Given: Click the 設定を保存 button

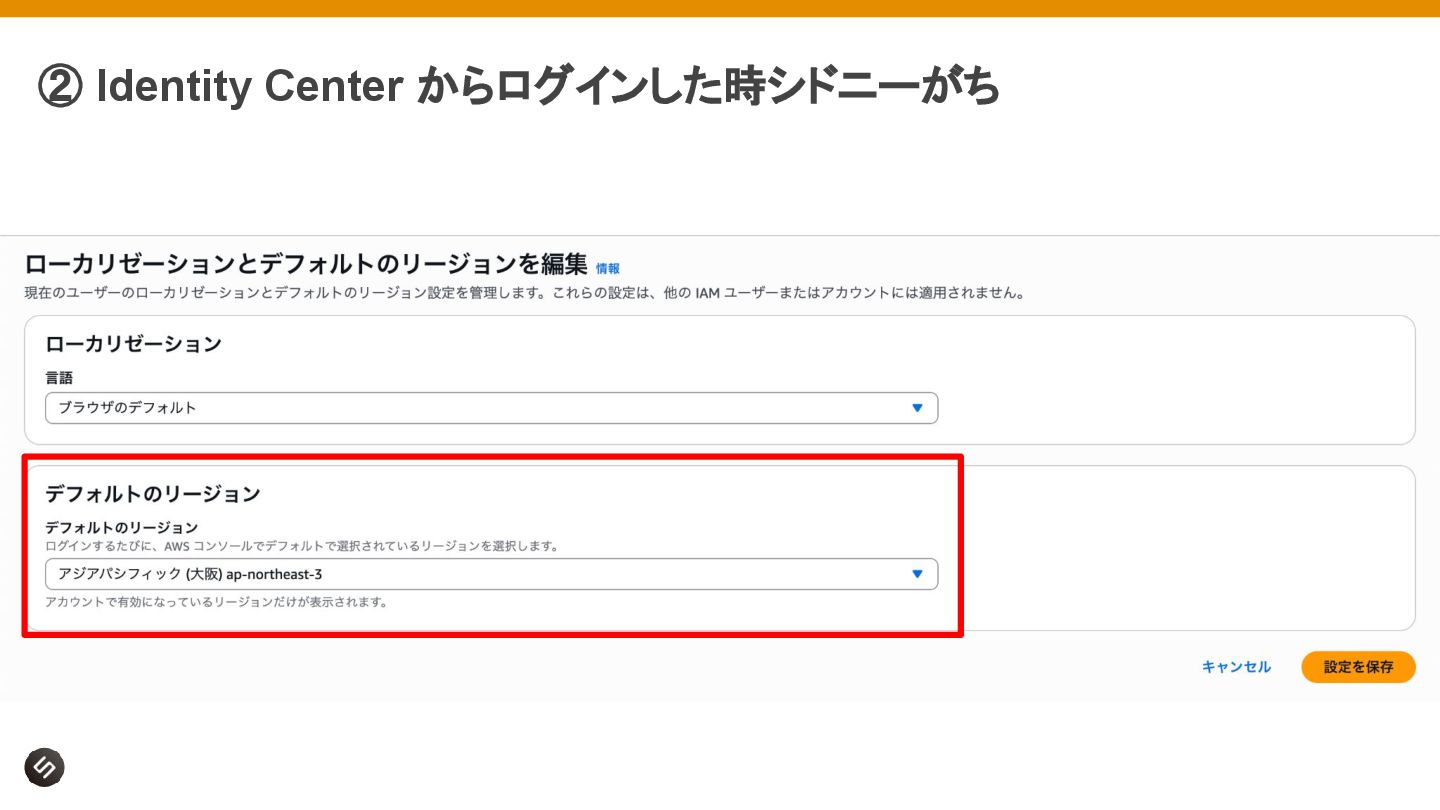Looking at the screenshot, I should 1358,667.
